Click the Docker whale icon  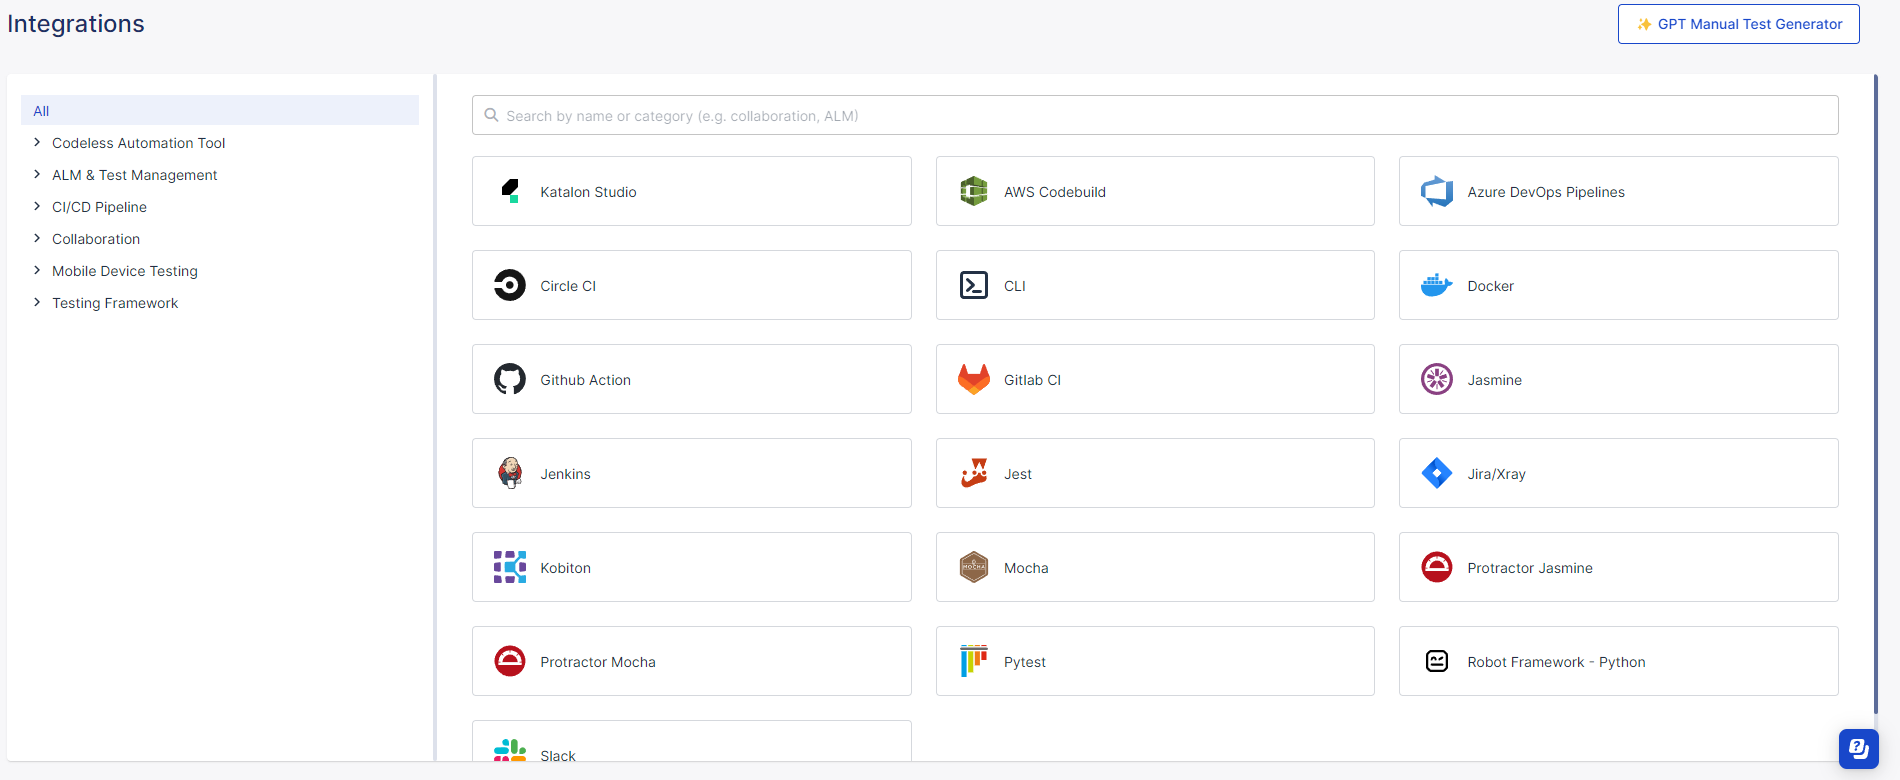tap(1436, 285)
